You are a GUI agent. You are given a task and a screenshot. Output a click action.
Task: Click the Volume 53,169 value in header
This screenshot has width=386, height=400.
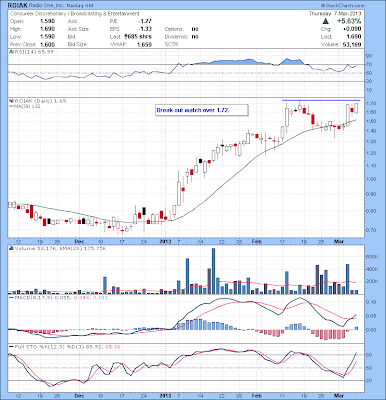[352, 44]
